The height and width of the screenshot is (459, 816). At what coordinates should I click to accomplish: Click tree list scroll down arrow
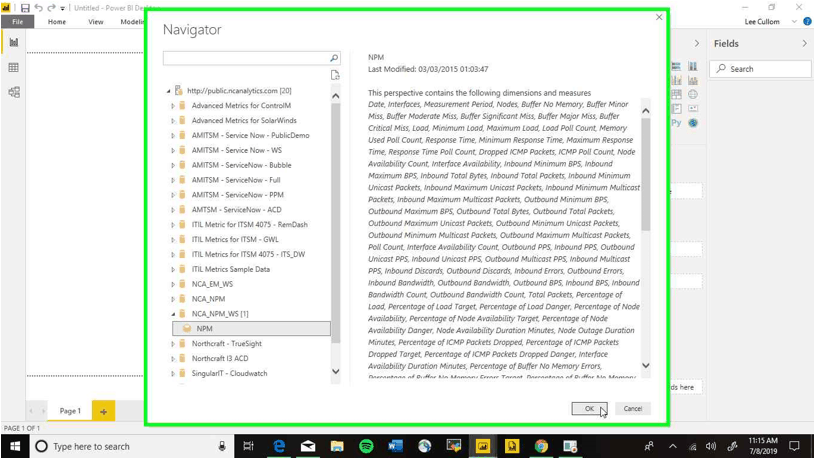point(336,372)
